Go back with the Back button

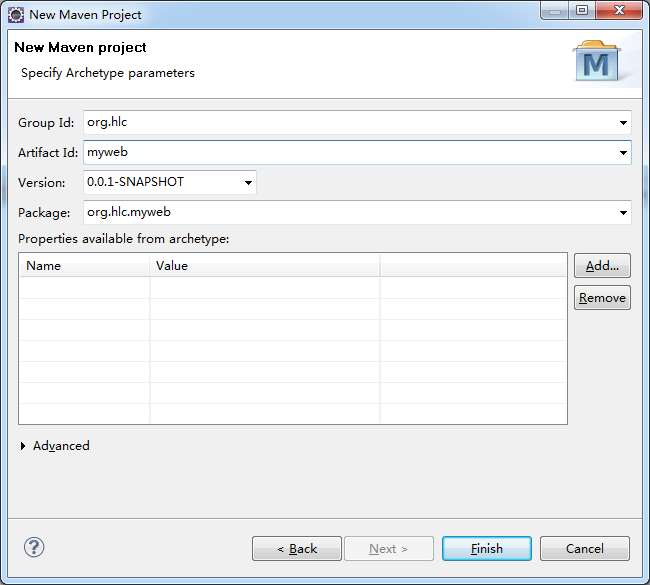(x=297, y=549)
